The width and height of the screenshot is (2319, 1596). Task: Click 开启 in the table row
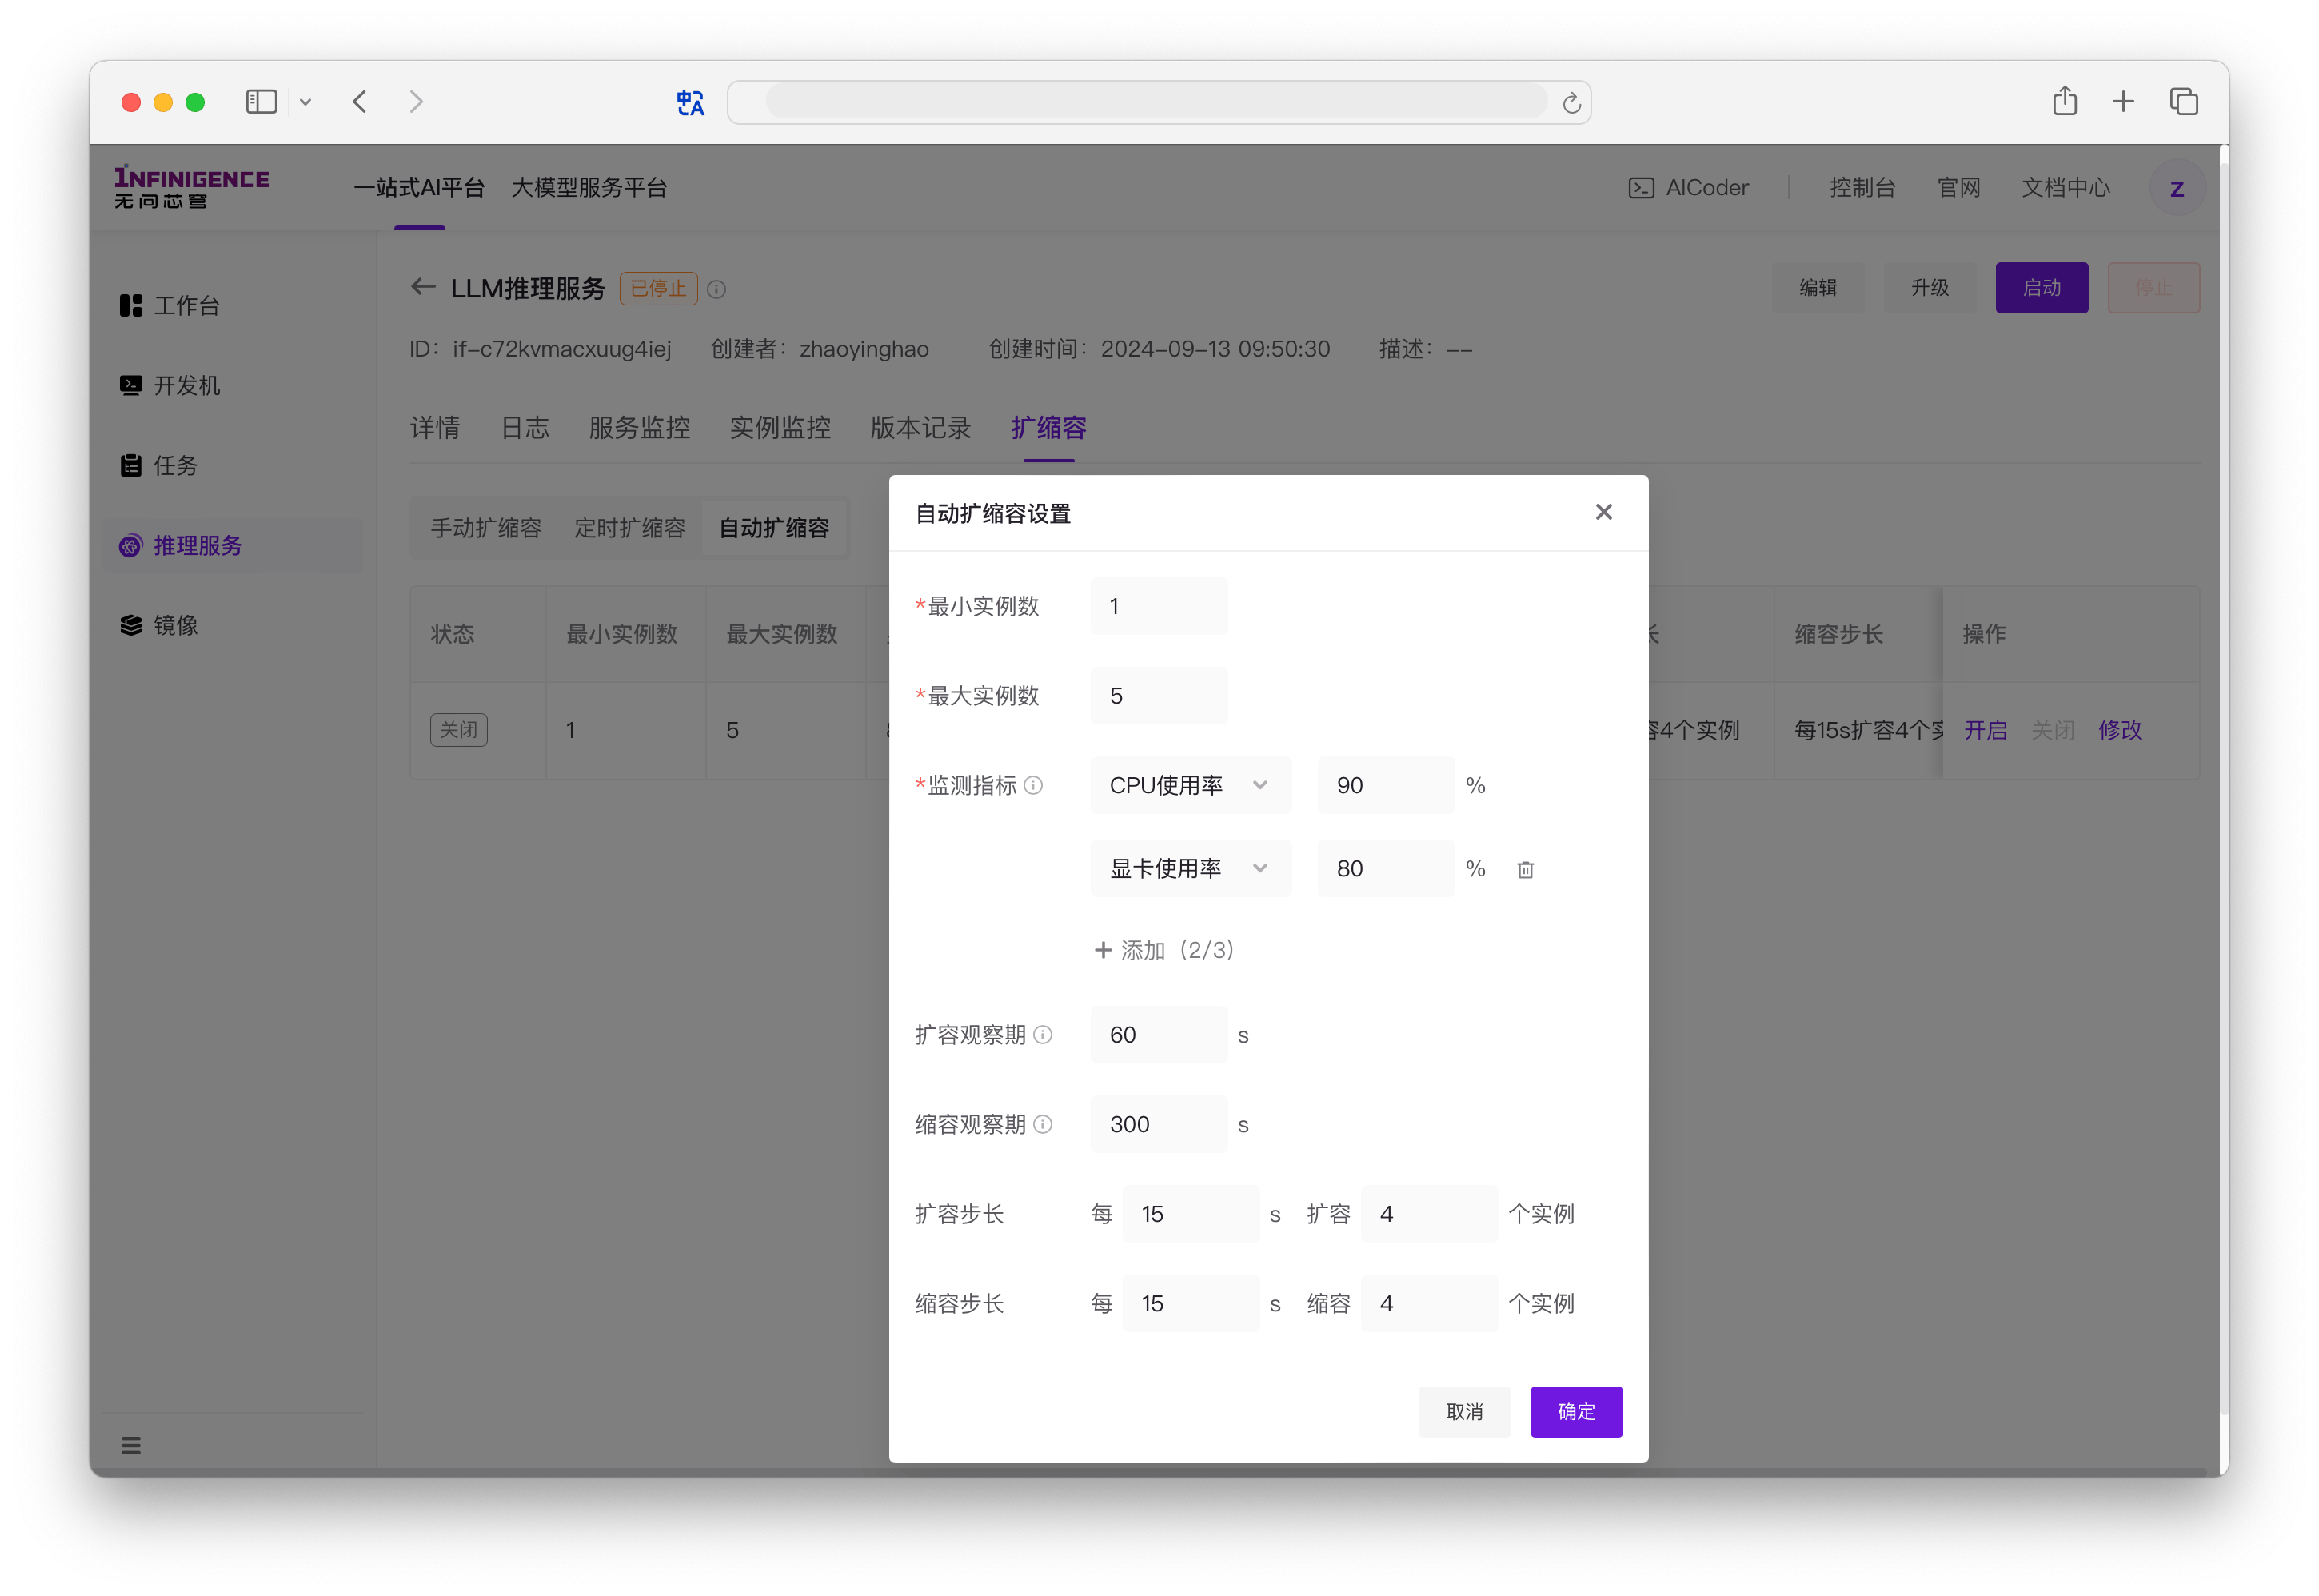1985,730
